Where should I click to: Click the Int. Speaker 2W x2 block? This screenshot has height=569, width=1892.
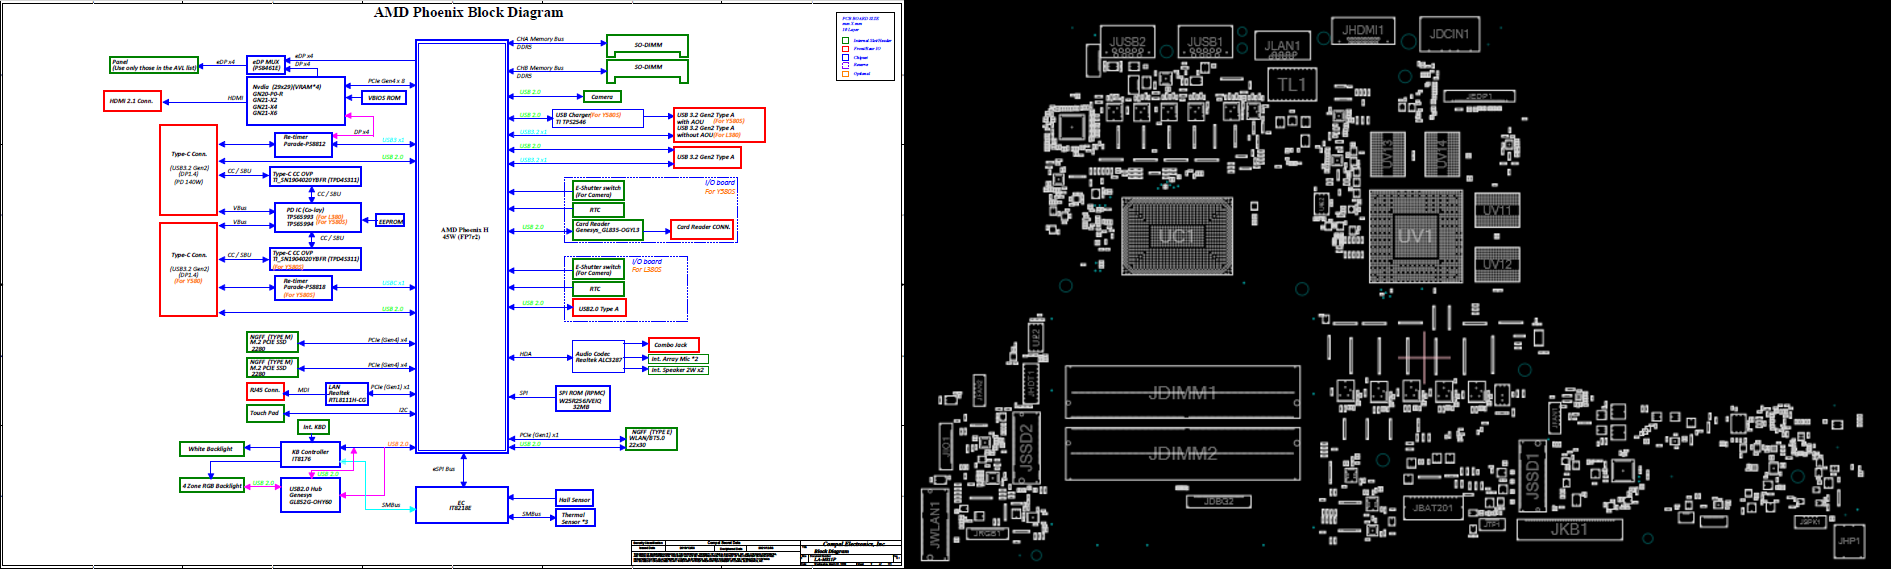[x=679, y=370]
